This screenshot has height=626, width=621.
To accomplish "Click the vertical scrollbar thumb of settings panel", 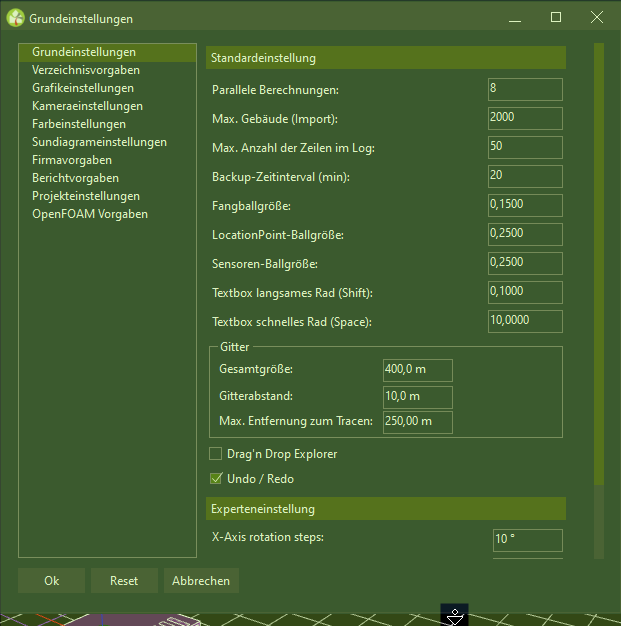I will 599,263.
